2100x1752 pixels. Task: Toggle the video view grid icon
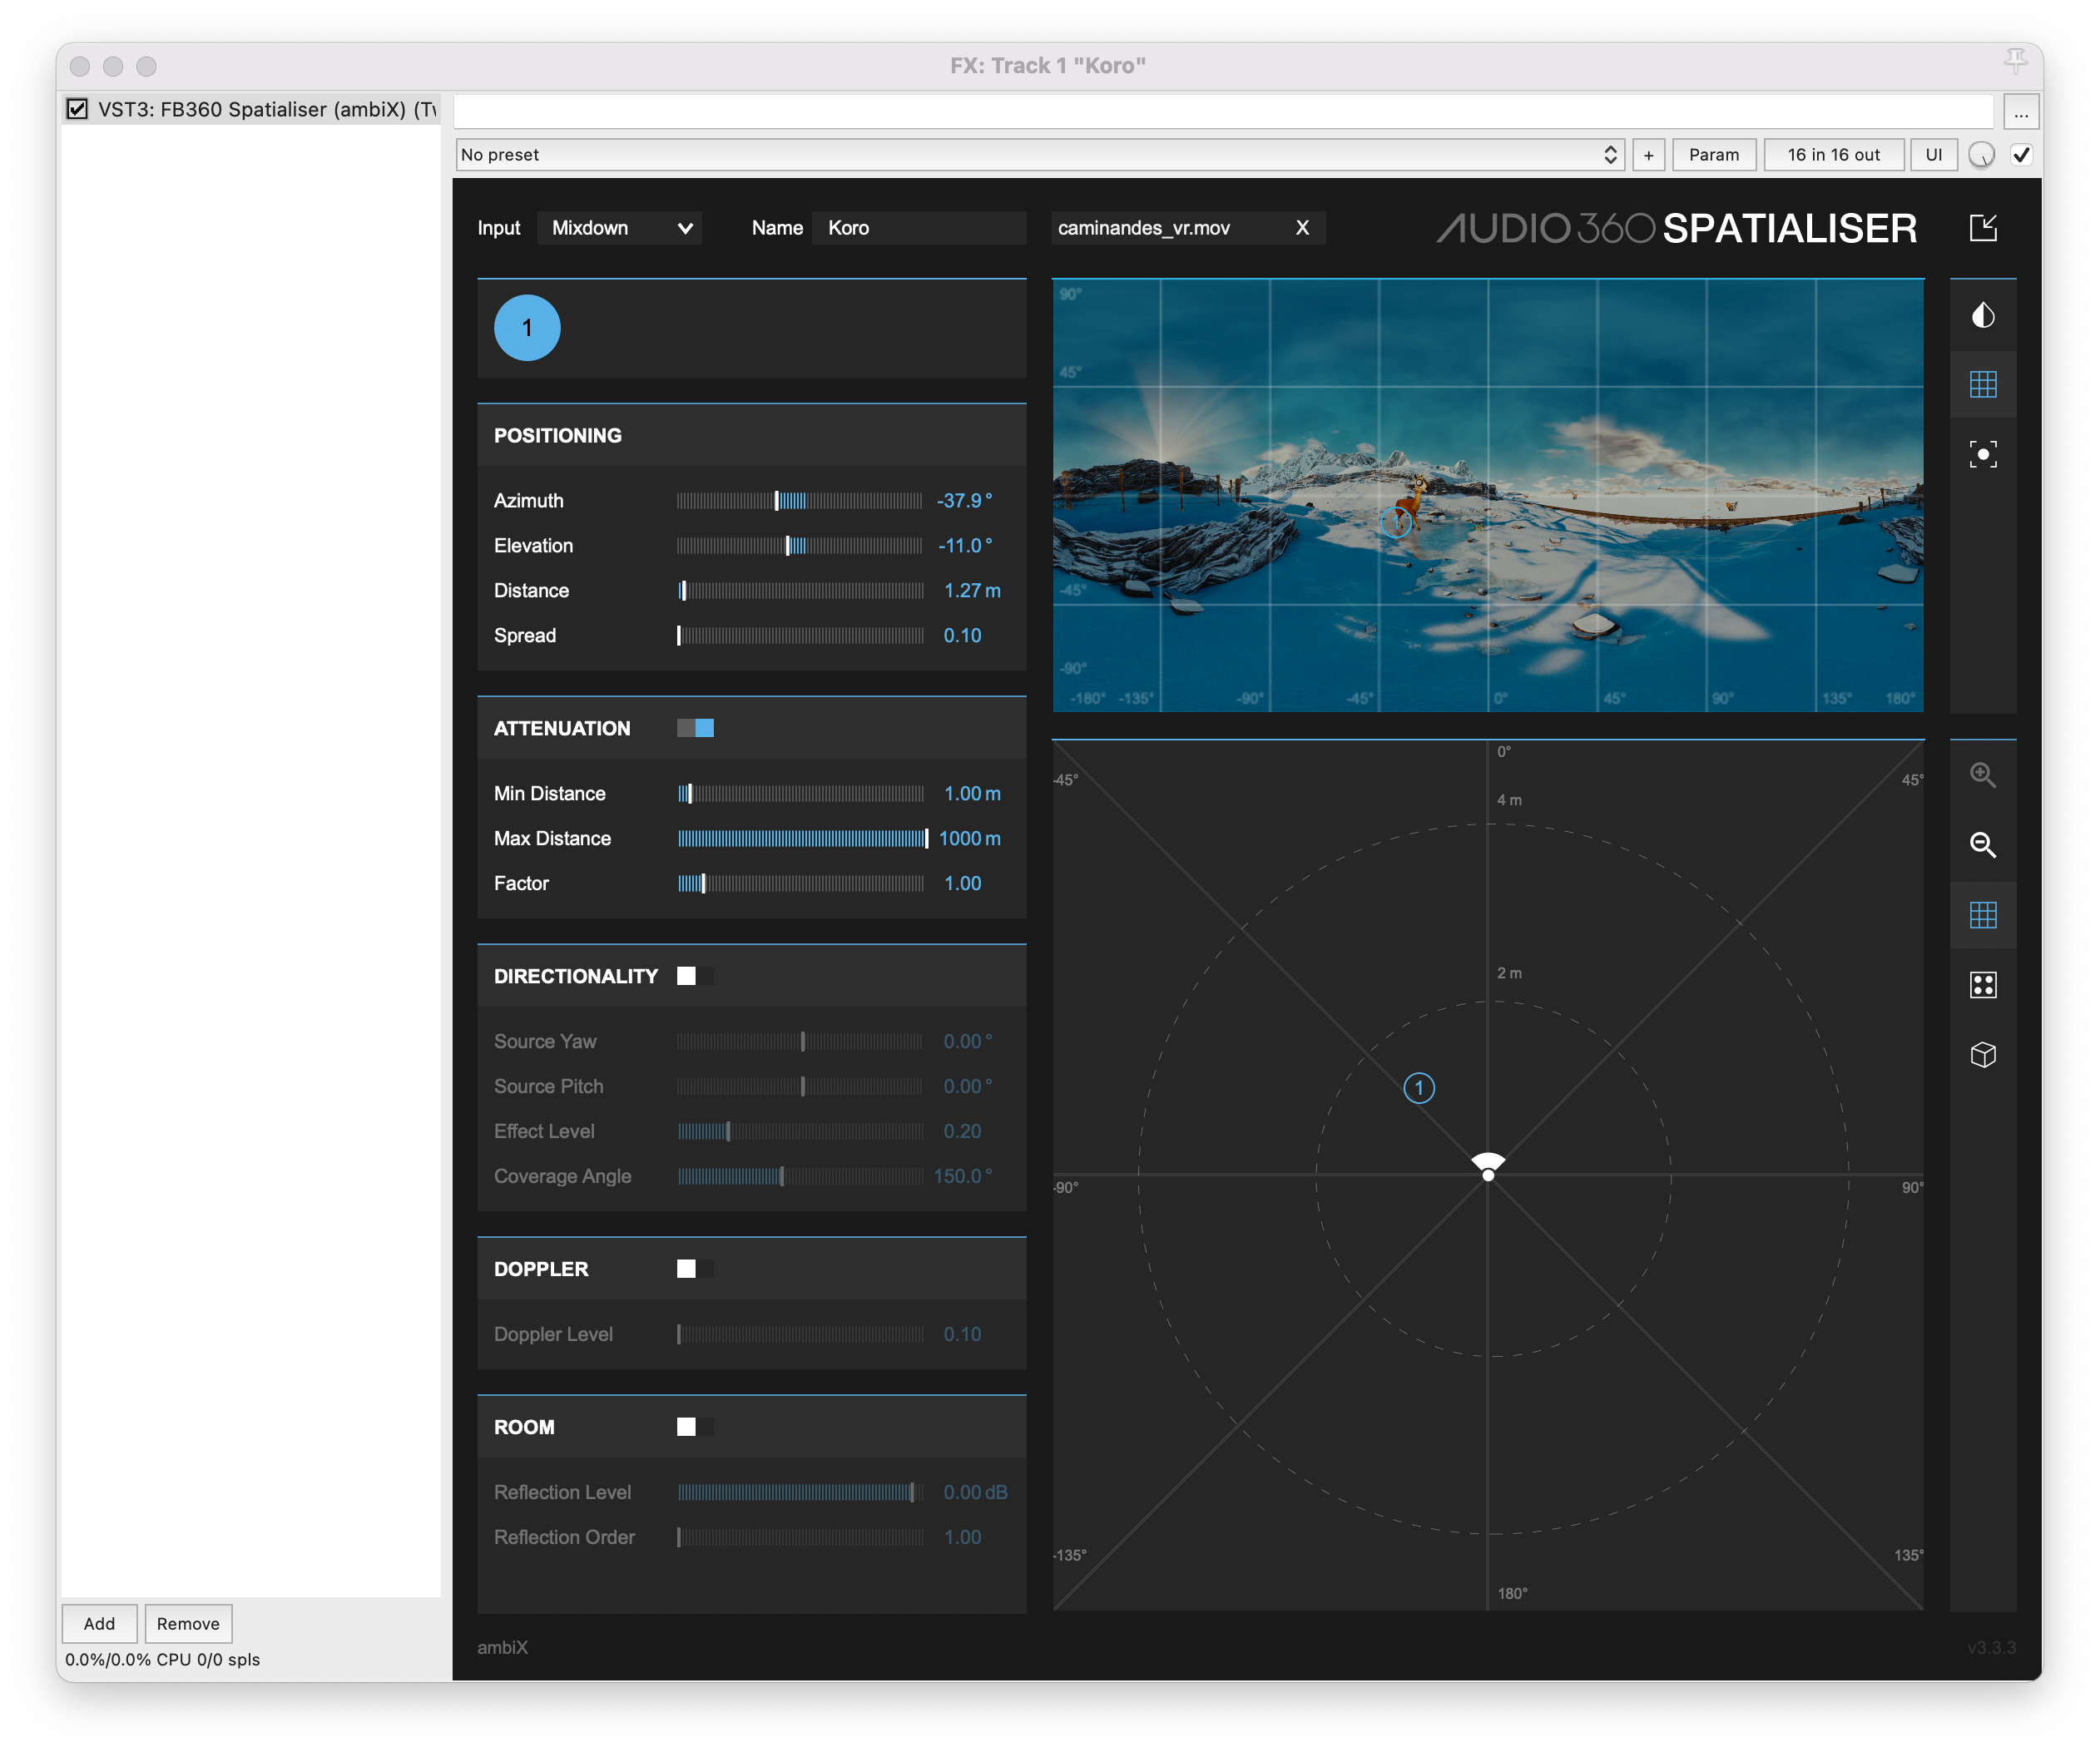coord(1982,384)
